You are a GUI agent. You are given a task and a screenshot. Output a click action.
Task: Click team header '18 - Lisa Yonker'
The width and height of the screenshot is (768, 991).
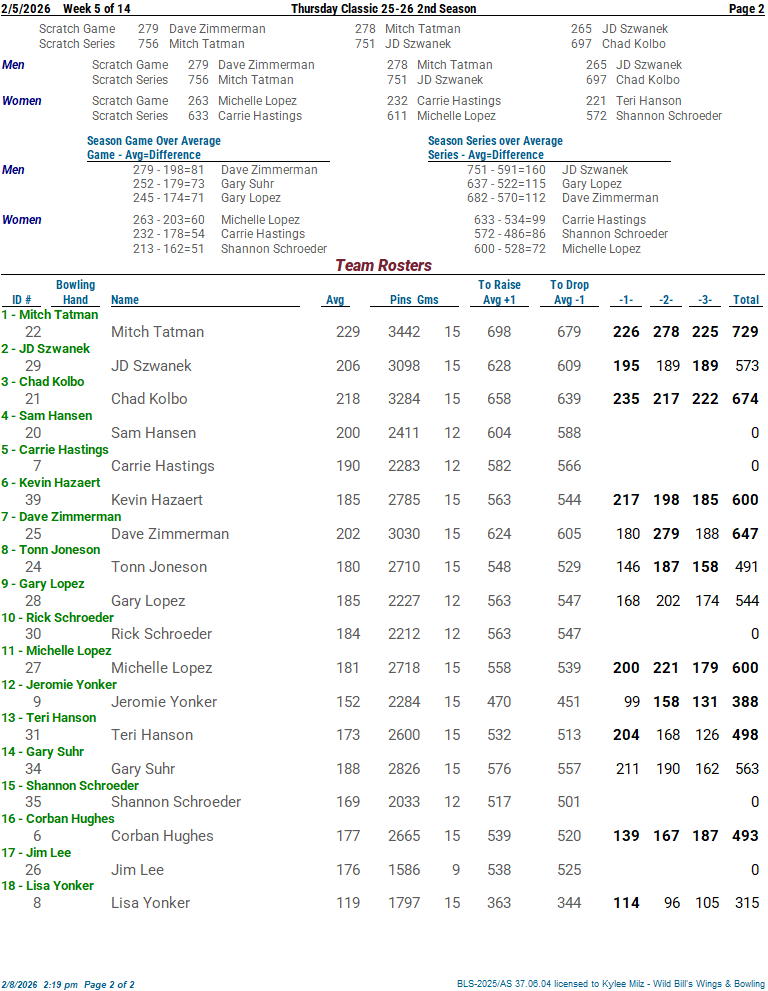tap(47, 886)
